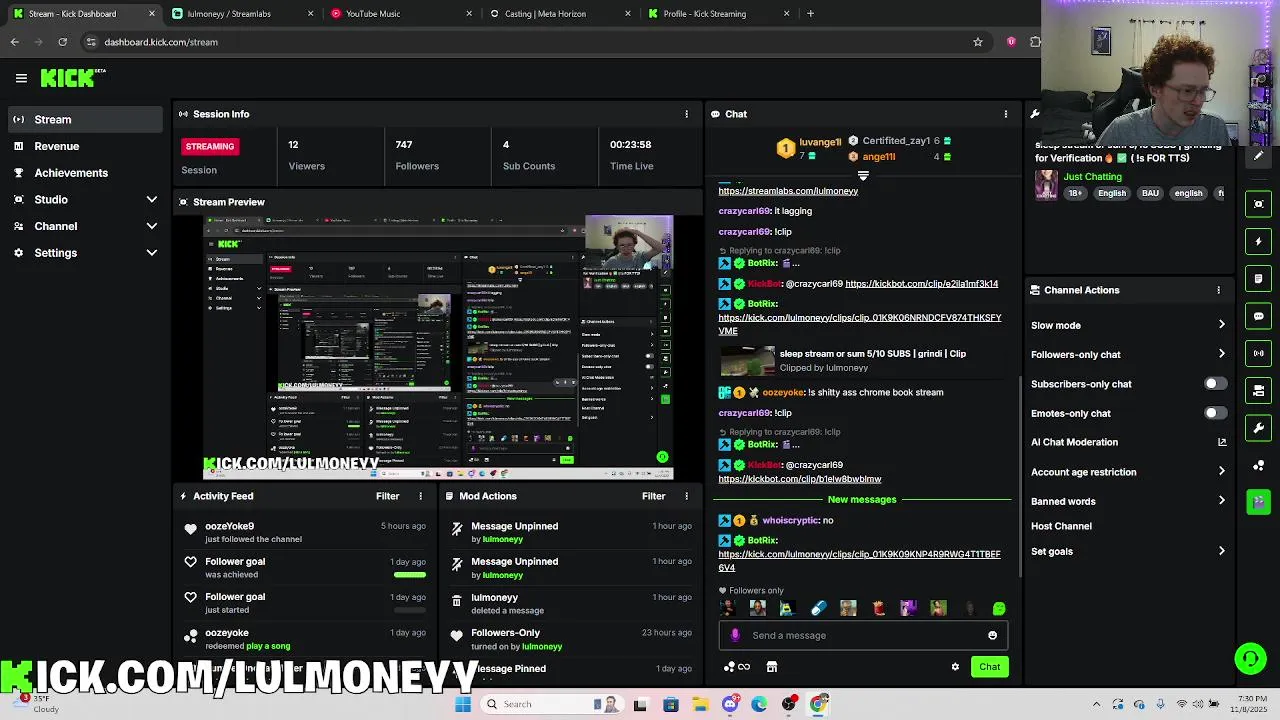Open Set goals options

tap(1128, 551)
